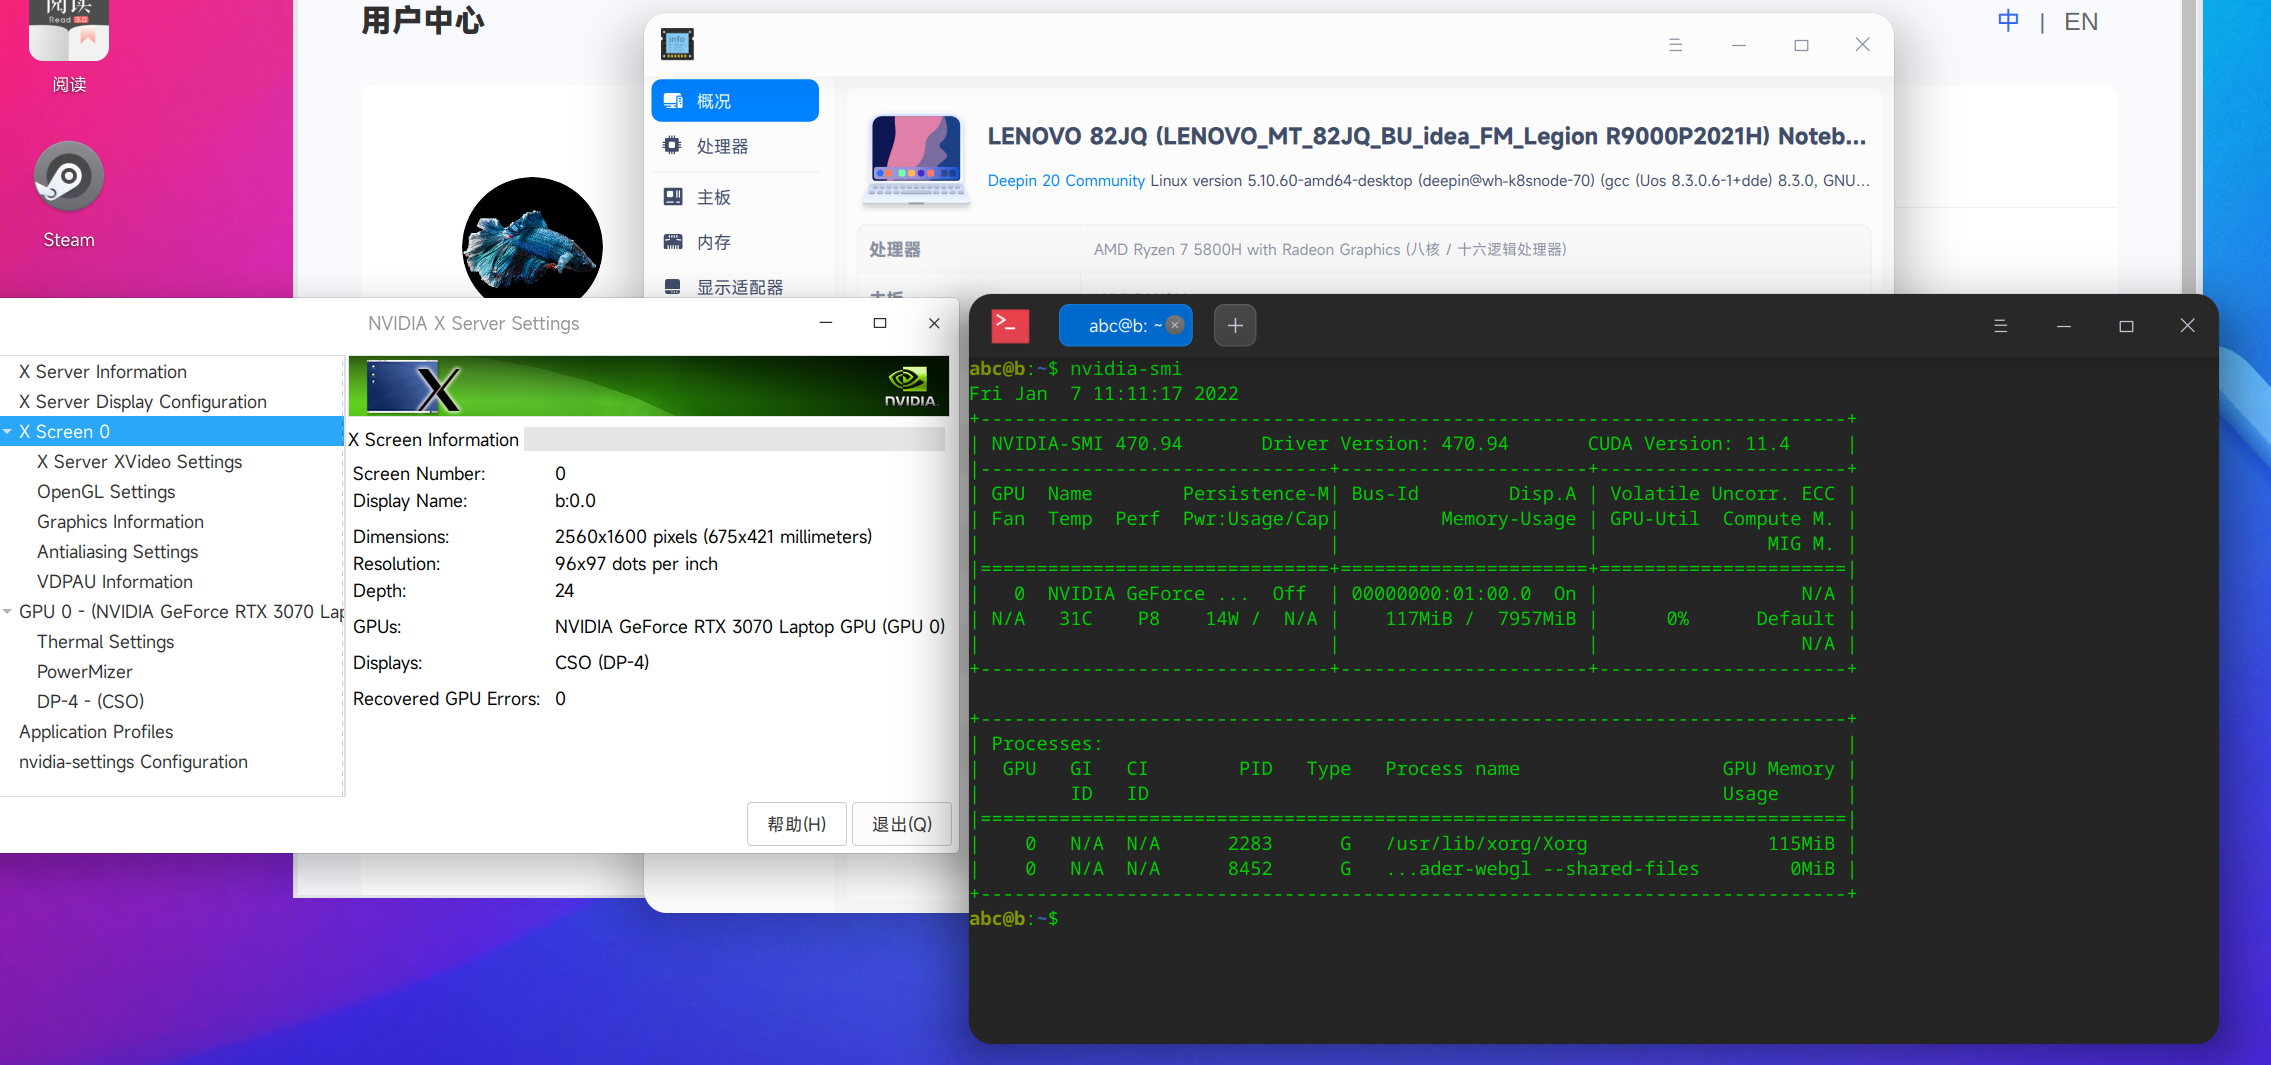
Task: Open the 主板 motherboard sidebar item
Action: point(735,197)
